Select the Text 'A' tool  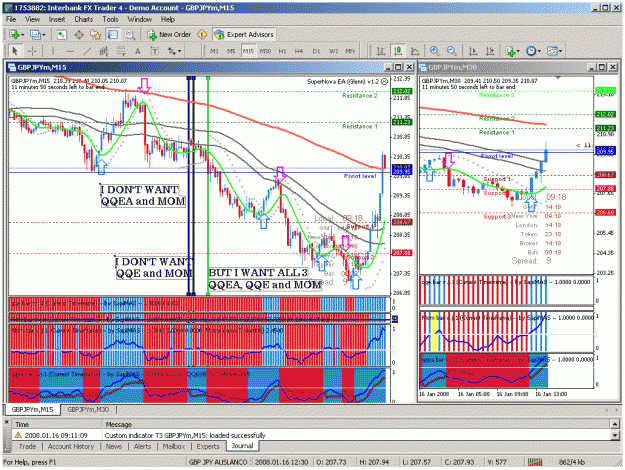[x=138, y=51]
